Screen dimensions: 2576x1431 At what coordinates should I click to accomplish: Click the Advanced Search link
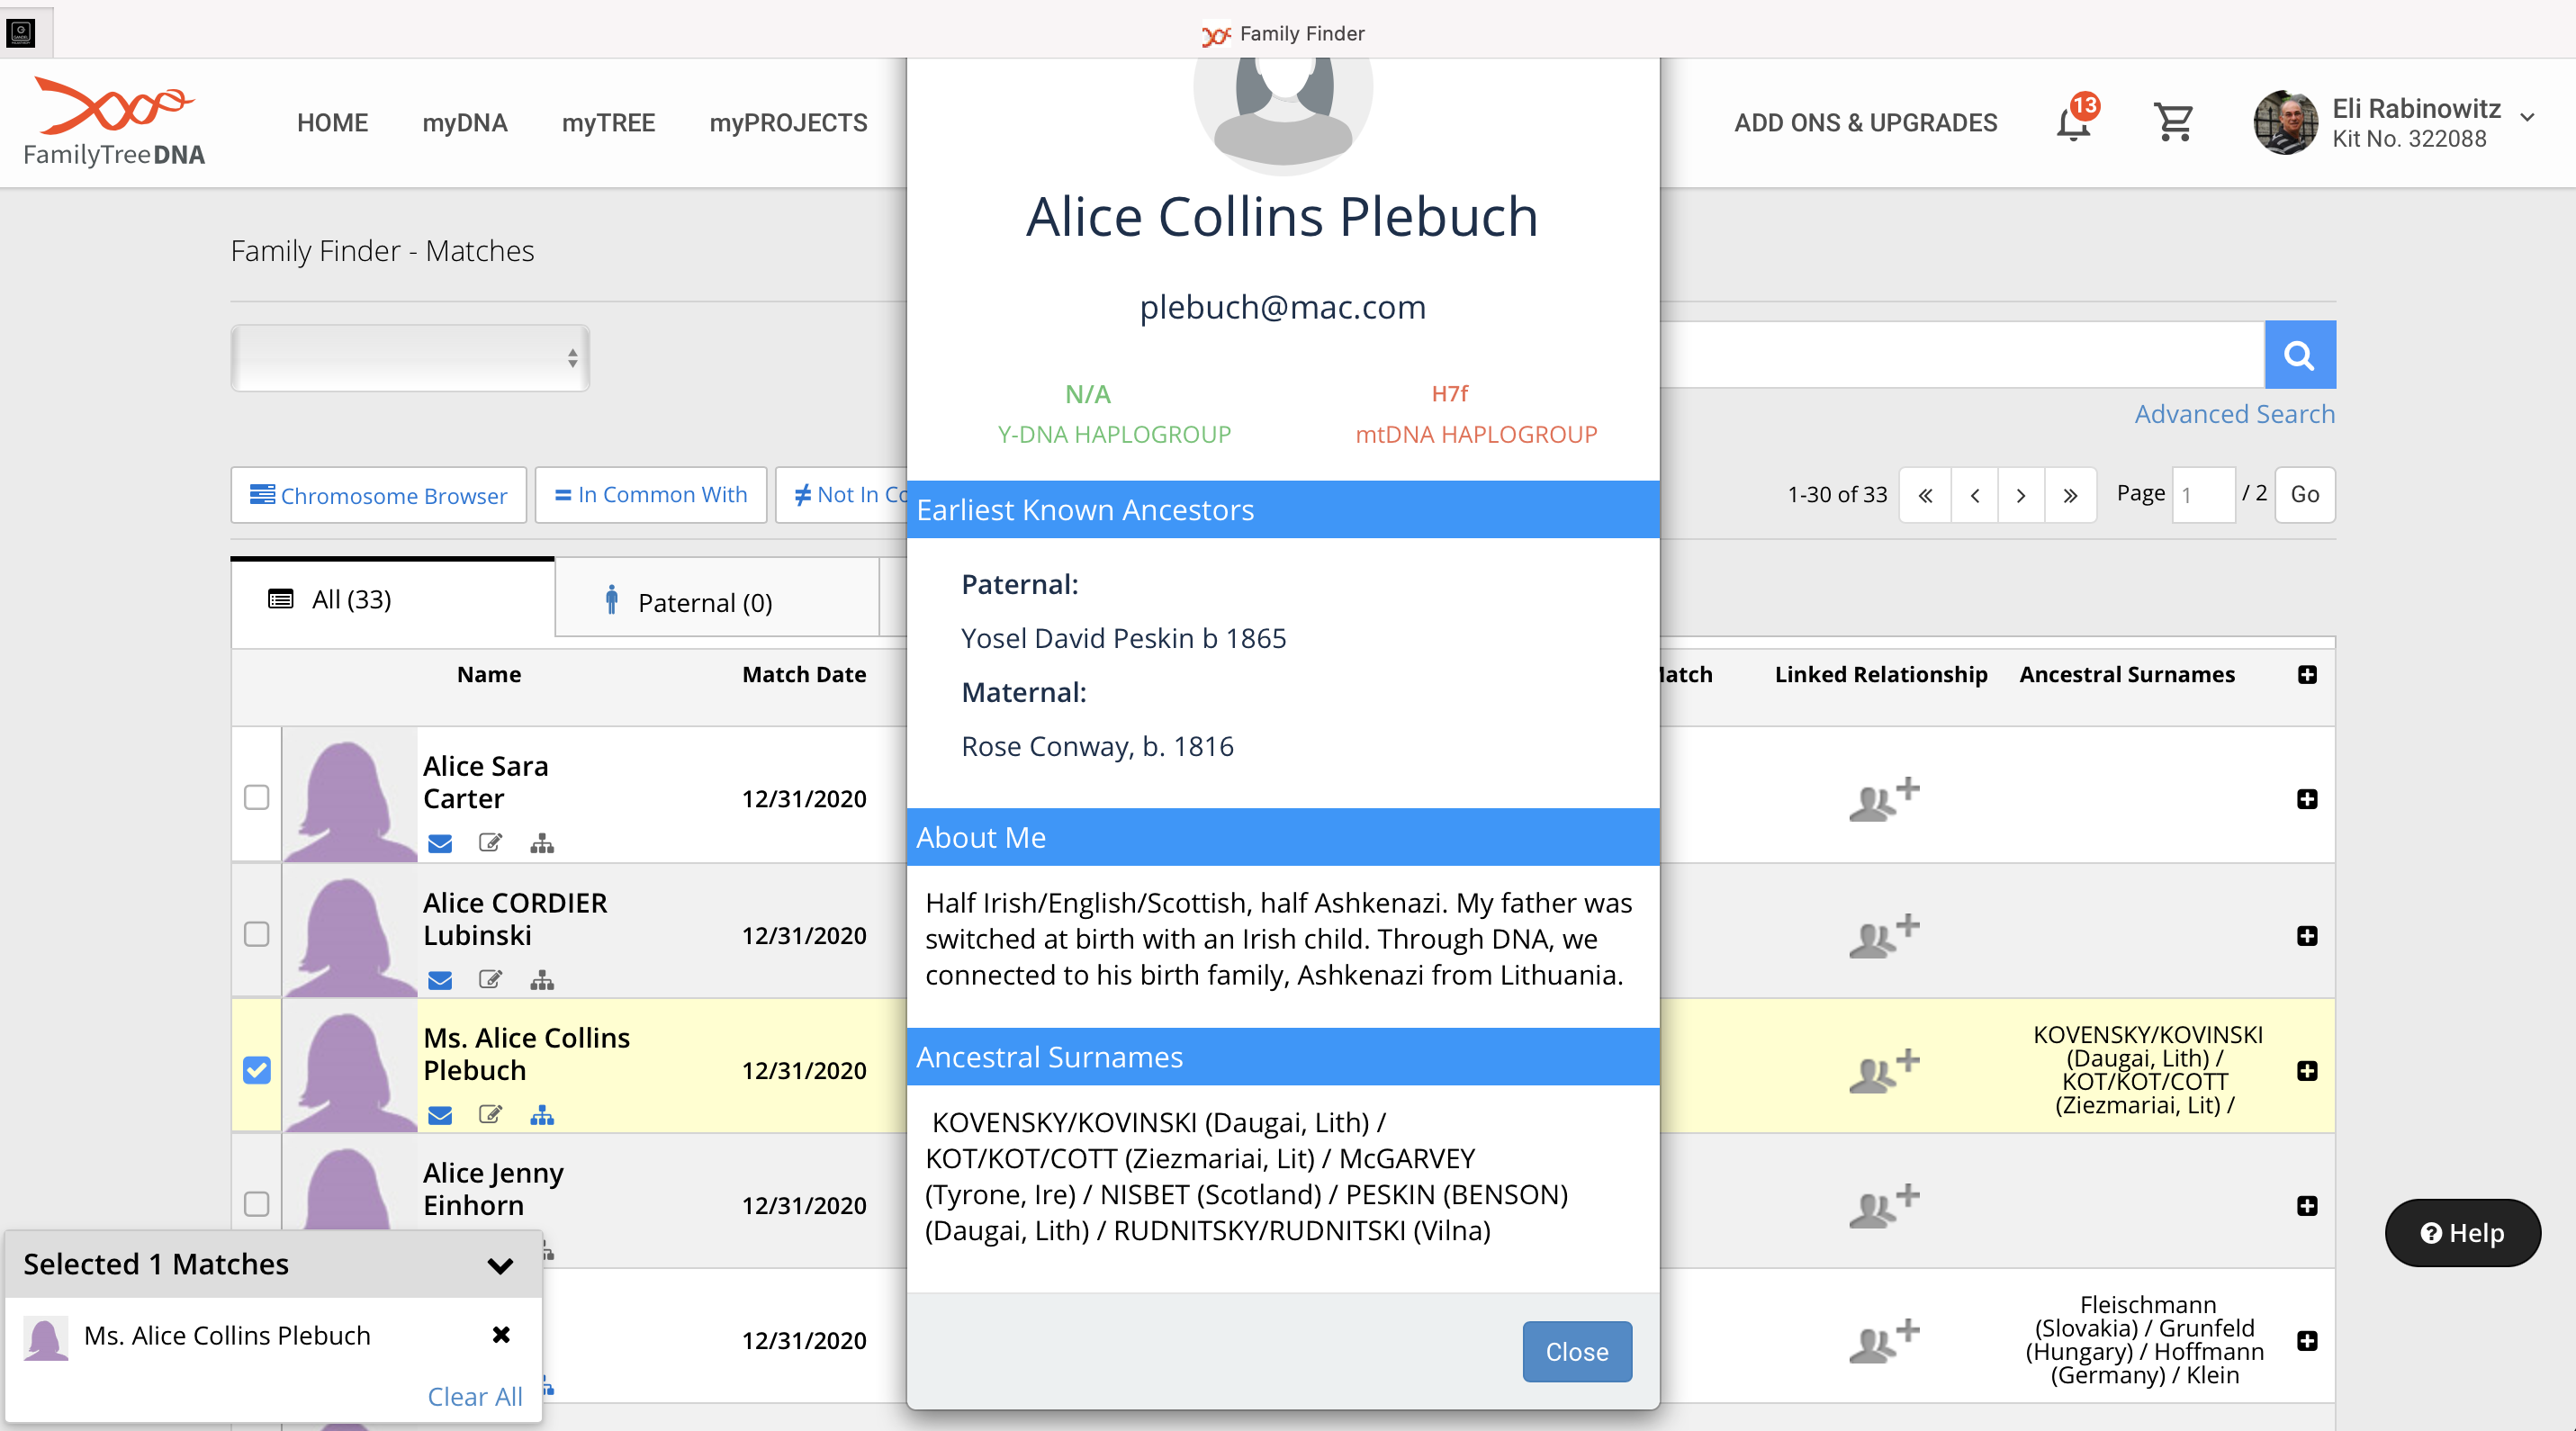[2234, 414]
